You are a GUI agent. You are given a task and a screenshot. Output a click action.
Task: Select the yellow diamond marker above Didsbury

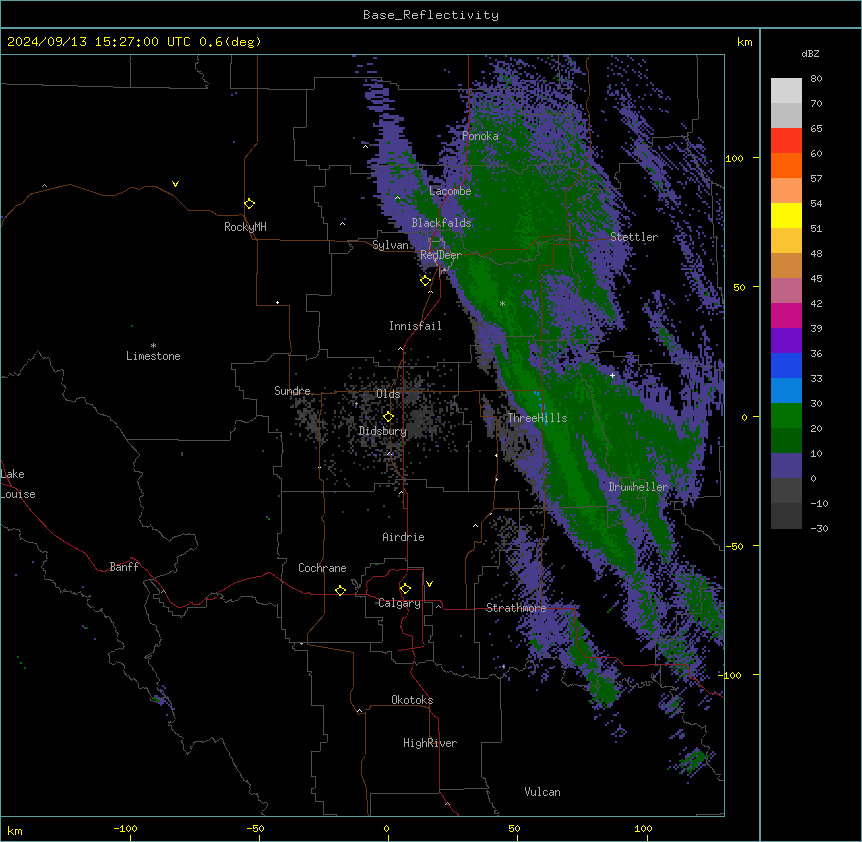tap(389, 417)
